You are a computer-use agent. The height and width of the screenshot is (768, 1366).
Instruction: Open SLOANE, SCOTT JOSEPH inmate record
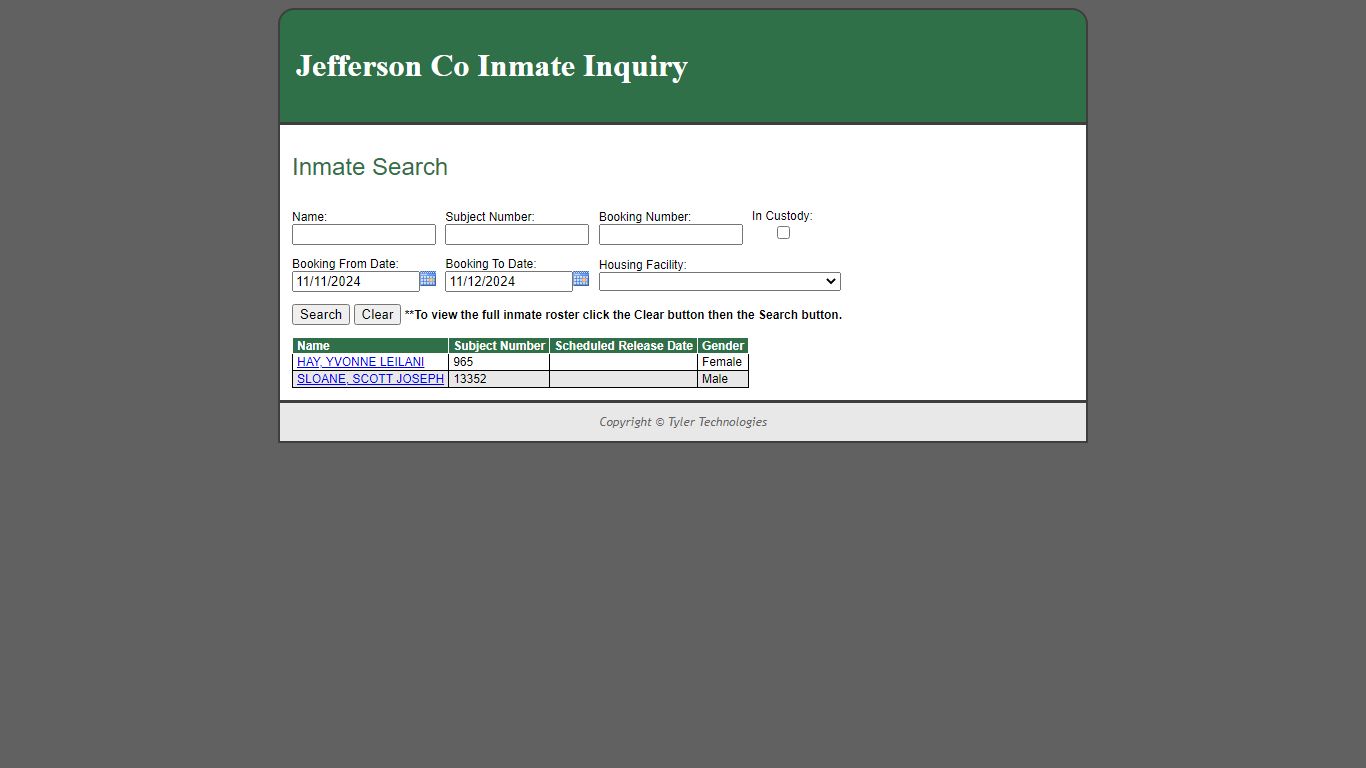click(370, 379)
